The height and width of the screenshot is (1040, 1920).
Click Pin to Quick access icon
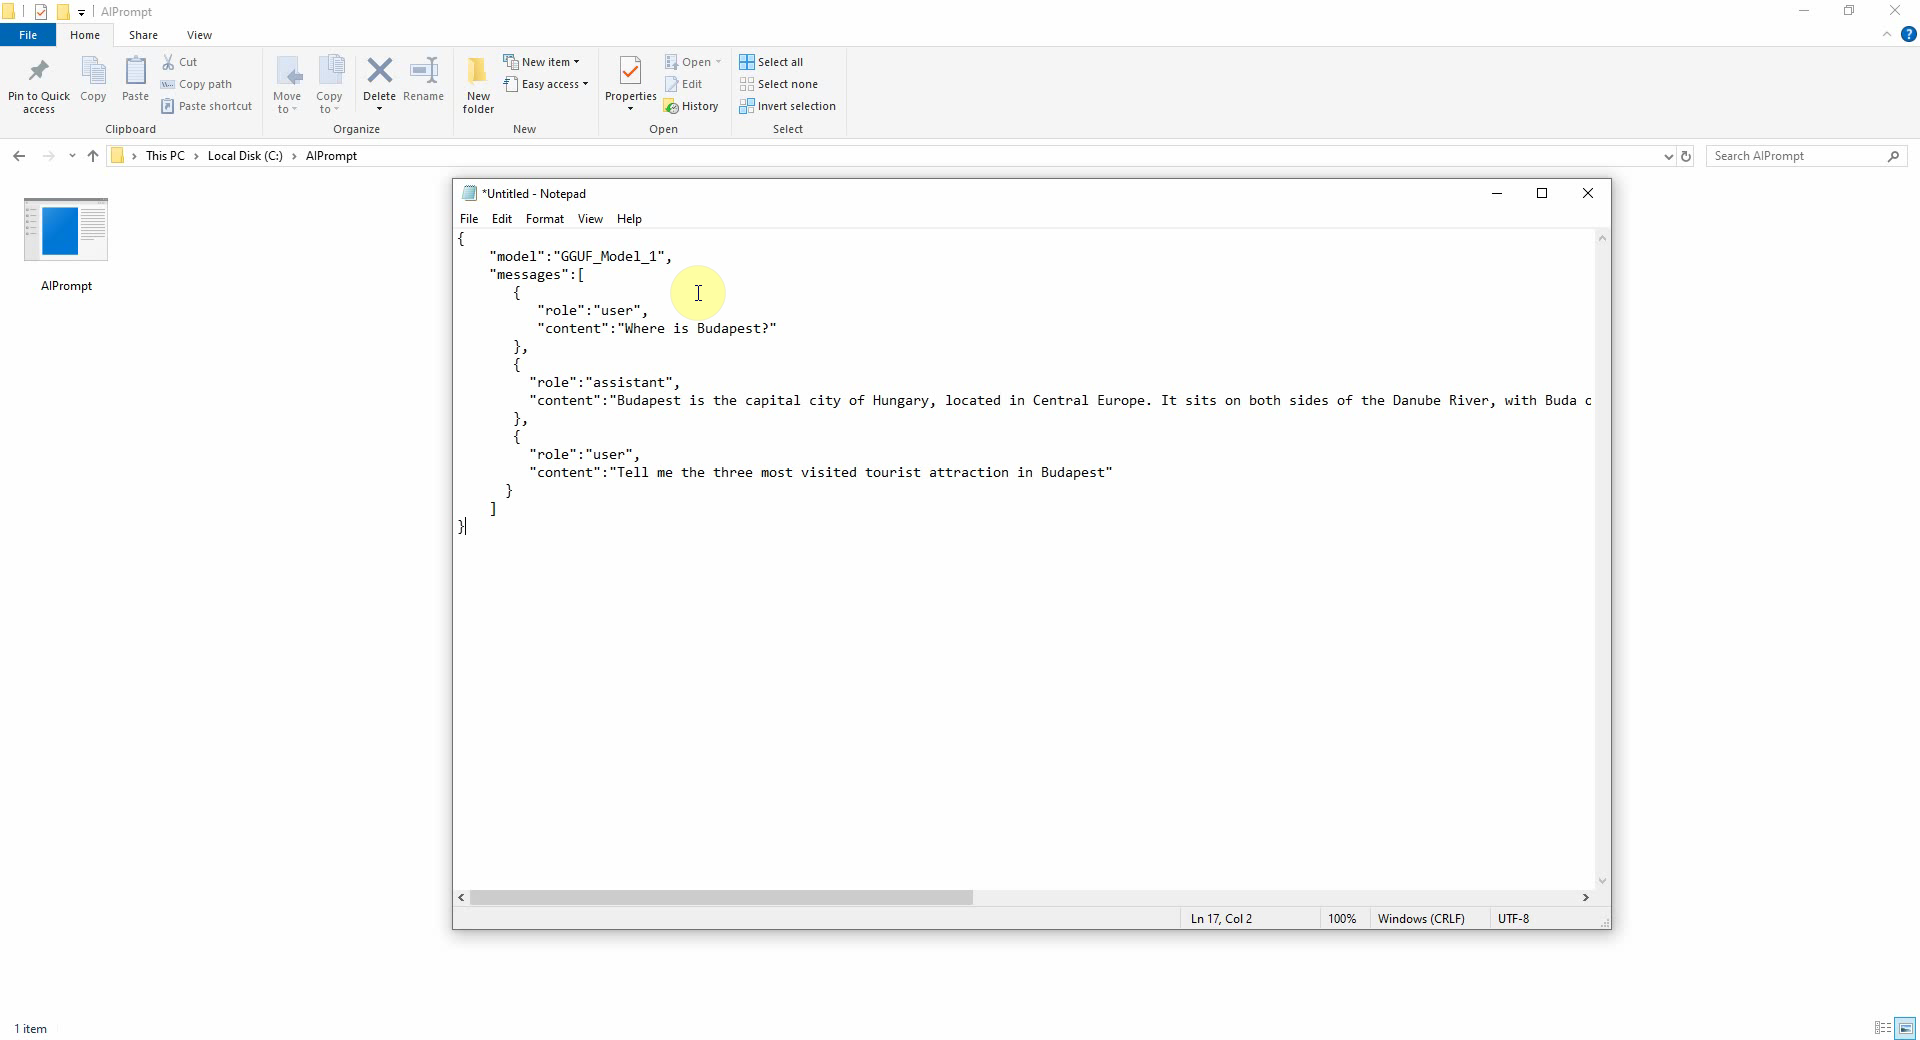tap(39, 72)
